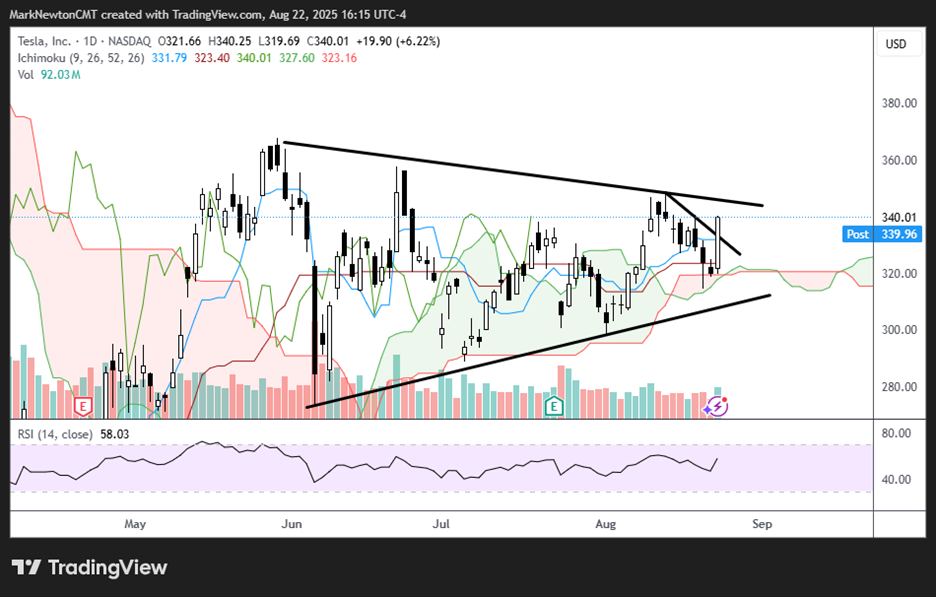Screen dimensions: 936x597
Task: Open the USD currency selector
Action: (895, 45)
